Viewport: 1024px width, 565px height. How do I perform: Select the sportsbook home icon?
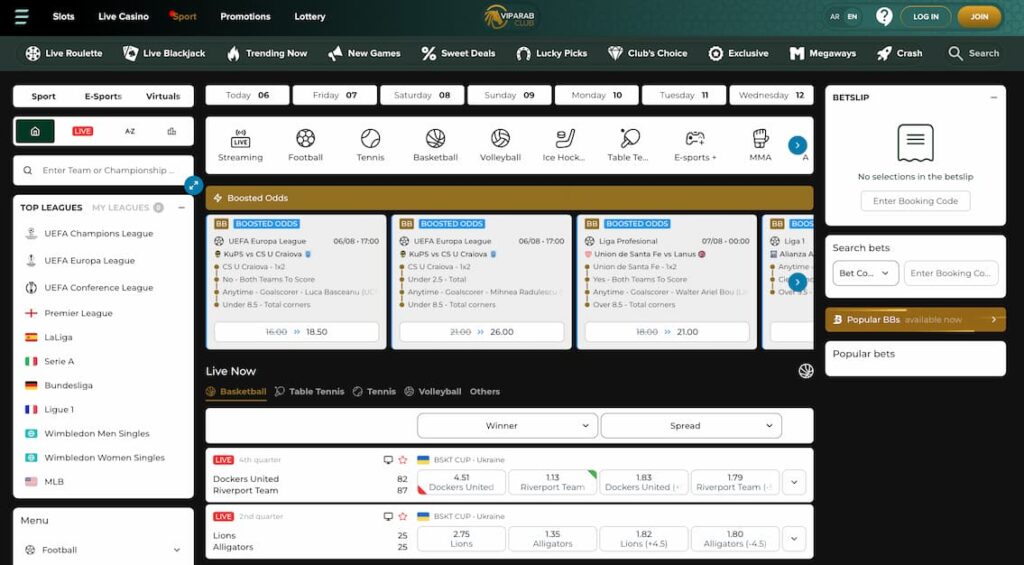(x=35, y=131)
